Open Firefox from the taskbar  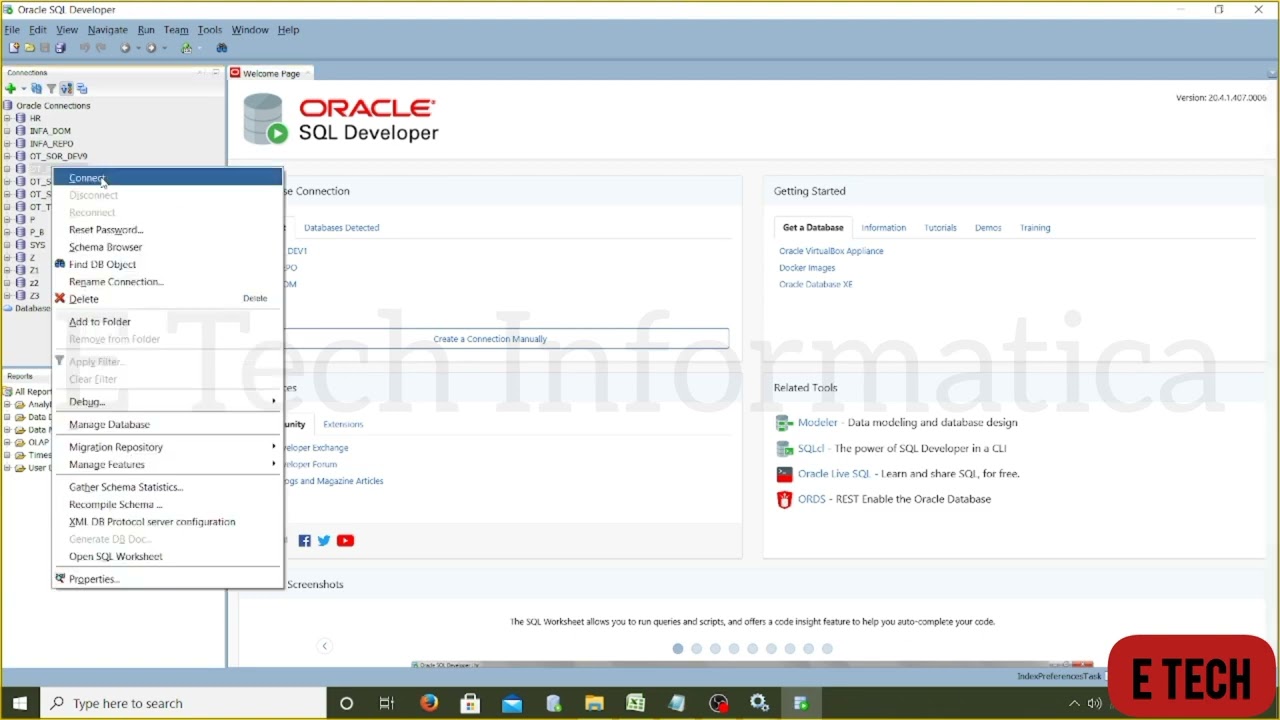click(x=429, y=703)
